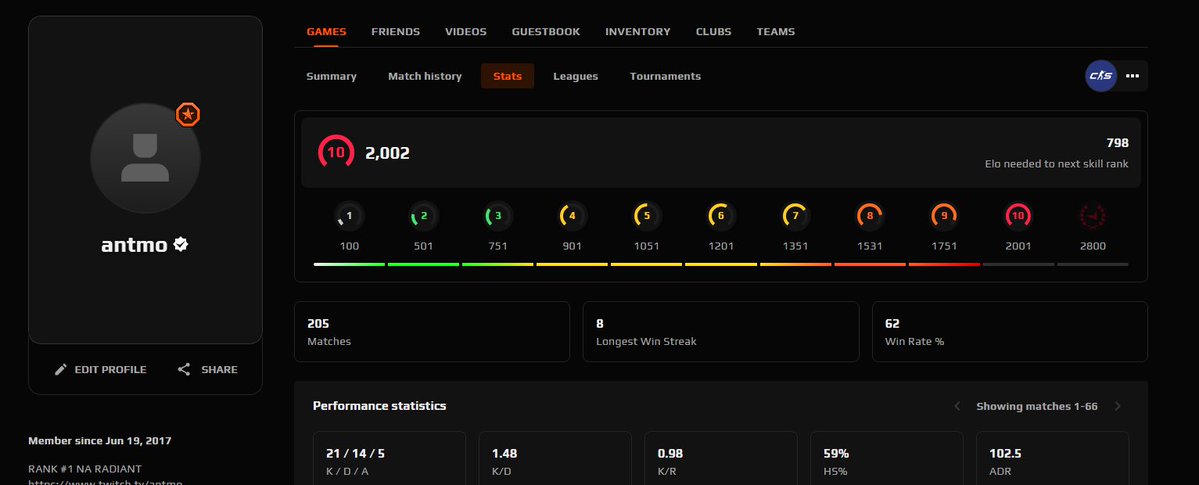Click the orange star badge on avatar
1199x485 pixels.
[187, 115]
